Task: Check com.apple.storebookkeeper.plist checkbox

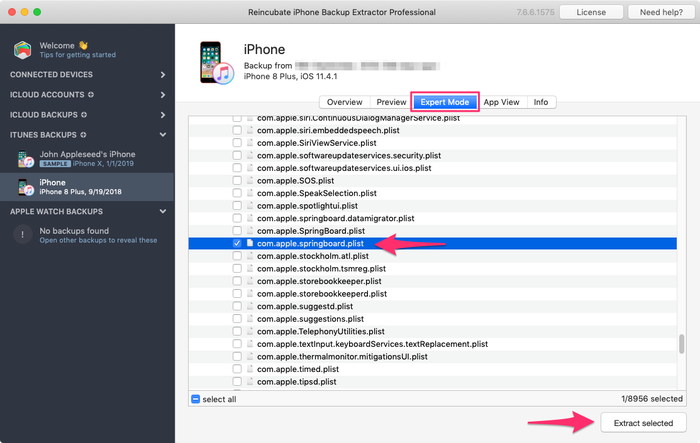Action: 237,281
